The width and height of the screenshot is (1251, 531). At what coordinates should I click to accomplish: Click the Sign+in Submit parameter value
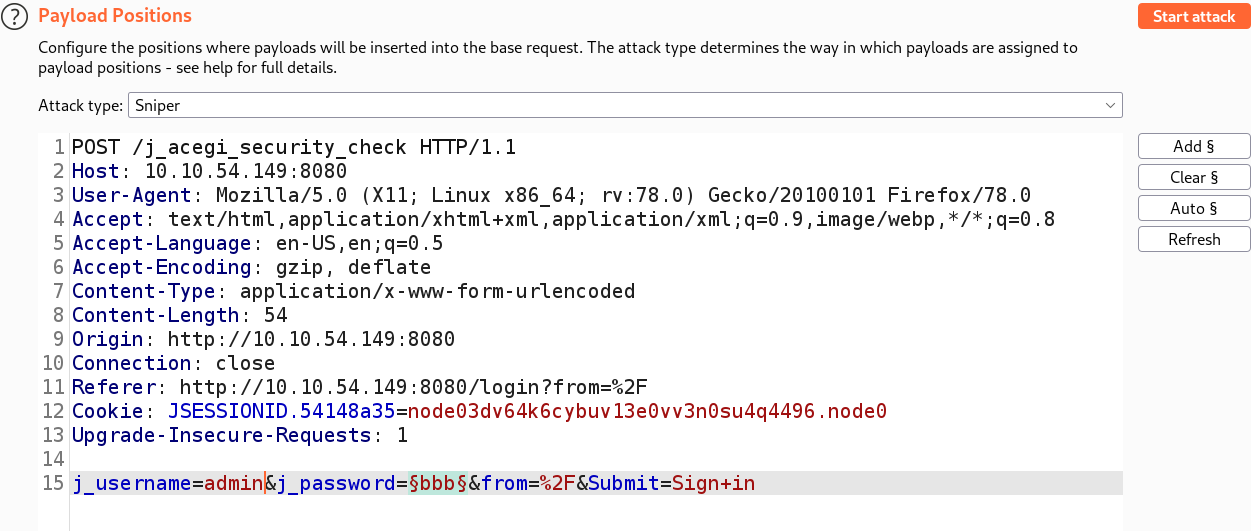coord(713,484)
